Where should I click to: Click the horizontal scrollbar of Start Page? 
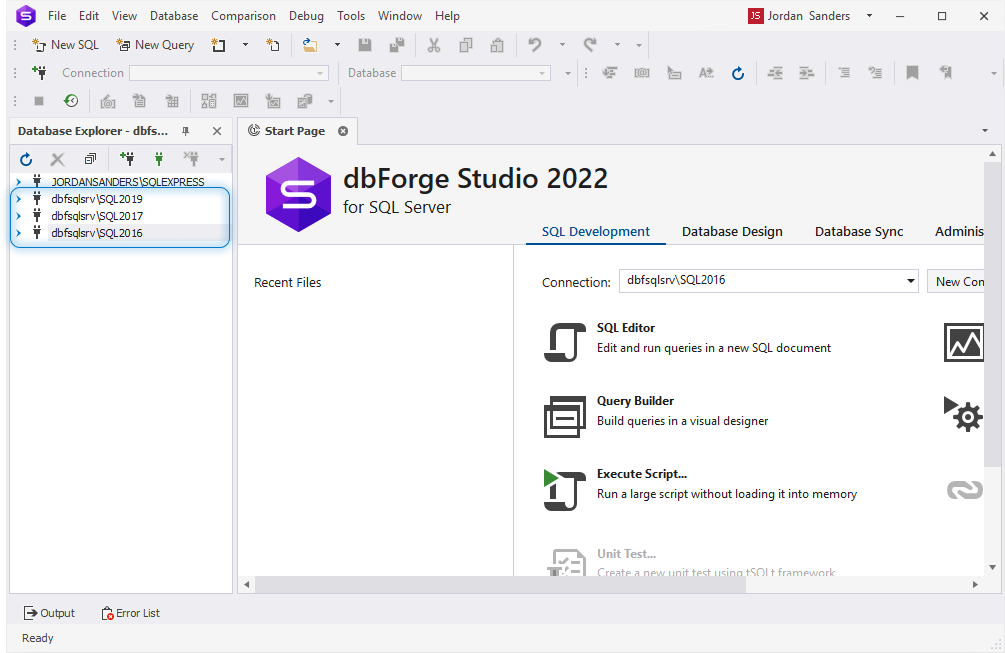pos(500,584)
